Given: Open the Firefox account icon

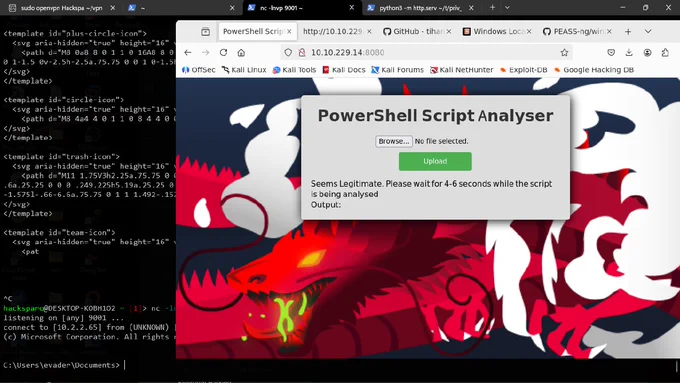Looking at the screenshot, I should click(647, 52).
